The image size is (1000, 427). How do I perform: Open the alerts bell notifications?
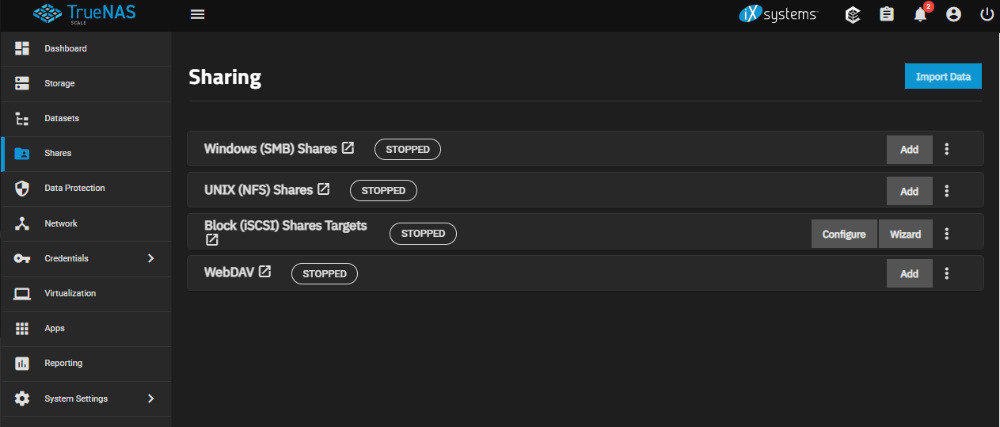(920, 14)
